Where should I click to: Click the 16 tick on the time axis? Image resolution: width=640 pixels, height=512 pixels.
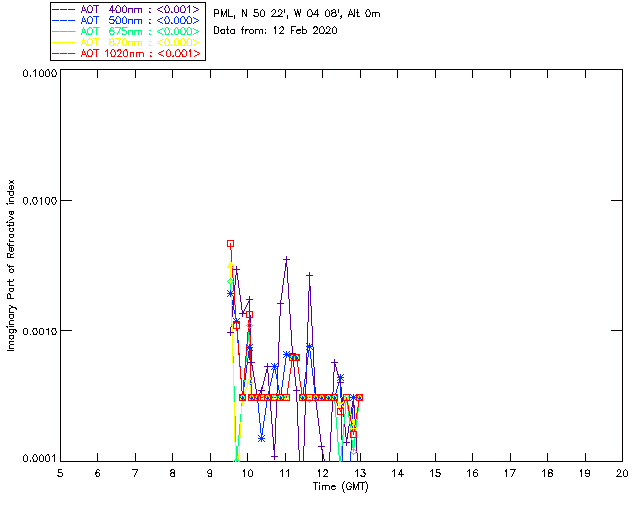pyautogui.click(x=472, y=472)
